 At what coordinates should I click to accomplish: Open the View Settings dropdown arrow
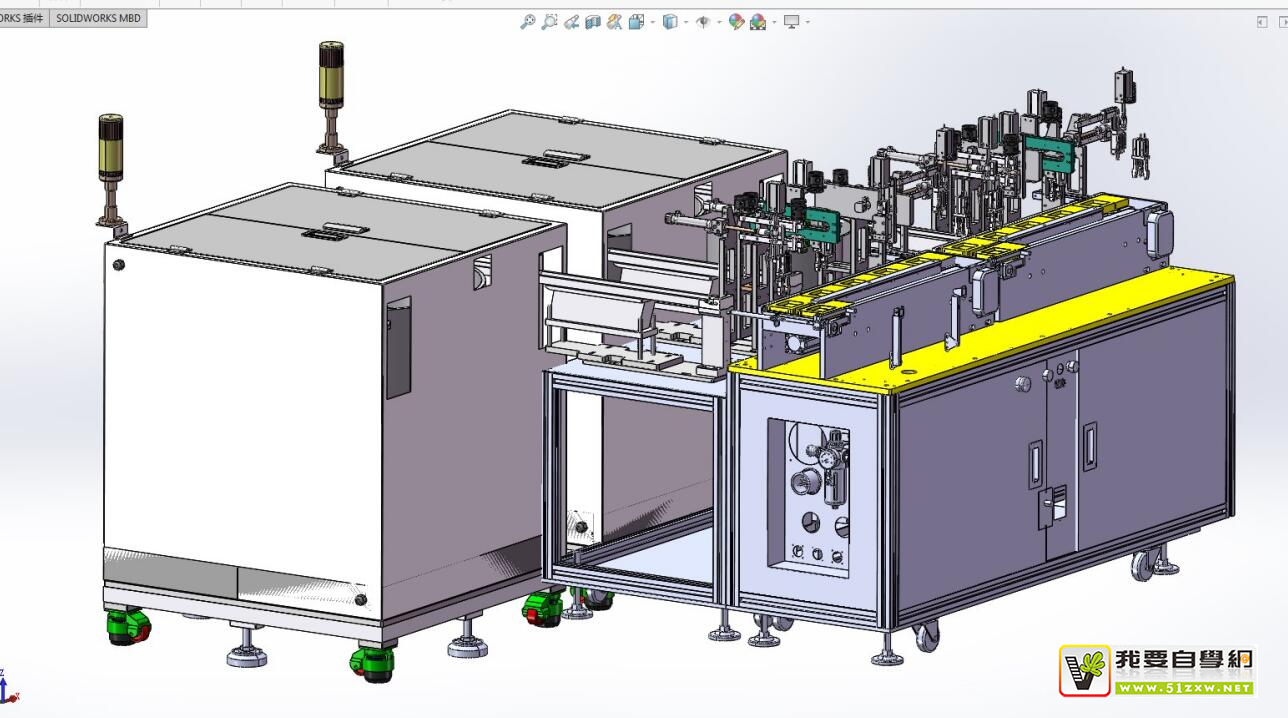807,22
